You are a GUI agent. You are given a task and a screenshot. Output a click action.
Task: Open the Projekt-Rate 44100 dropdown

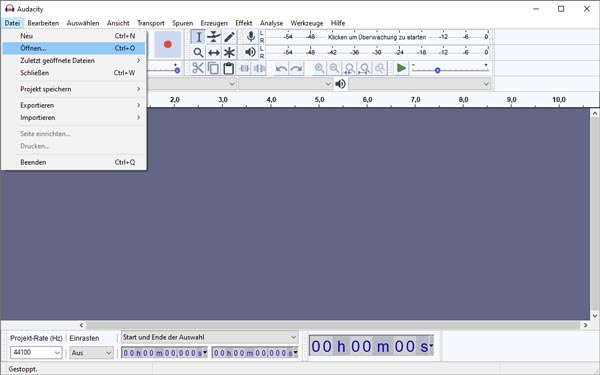[x=36, y=352]
